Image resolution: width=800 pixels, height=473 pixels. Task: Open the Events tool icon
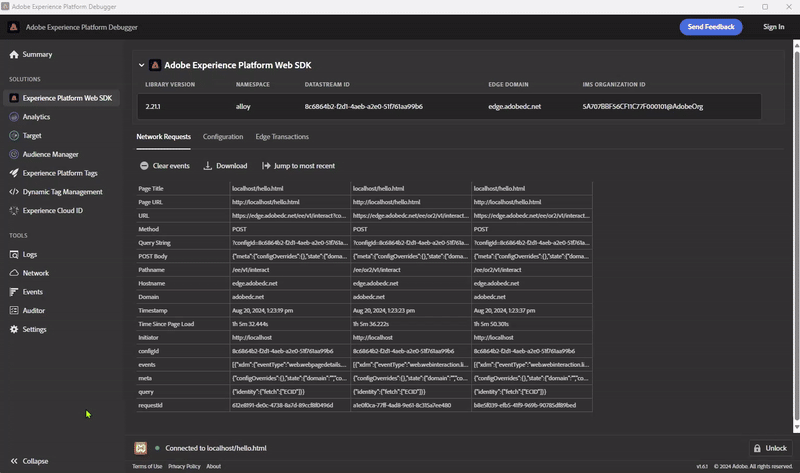pyautogui.click(x=14, y=292)
